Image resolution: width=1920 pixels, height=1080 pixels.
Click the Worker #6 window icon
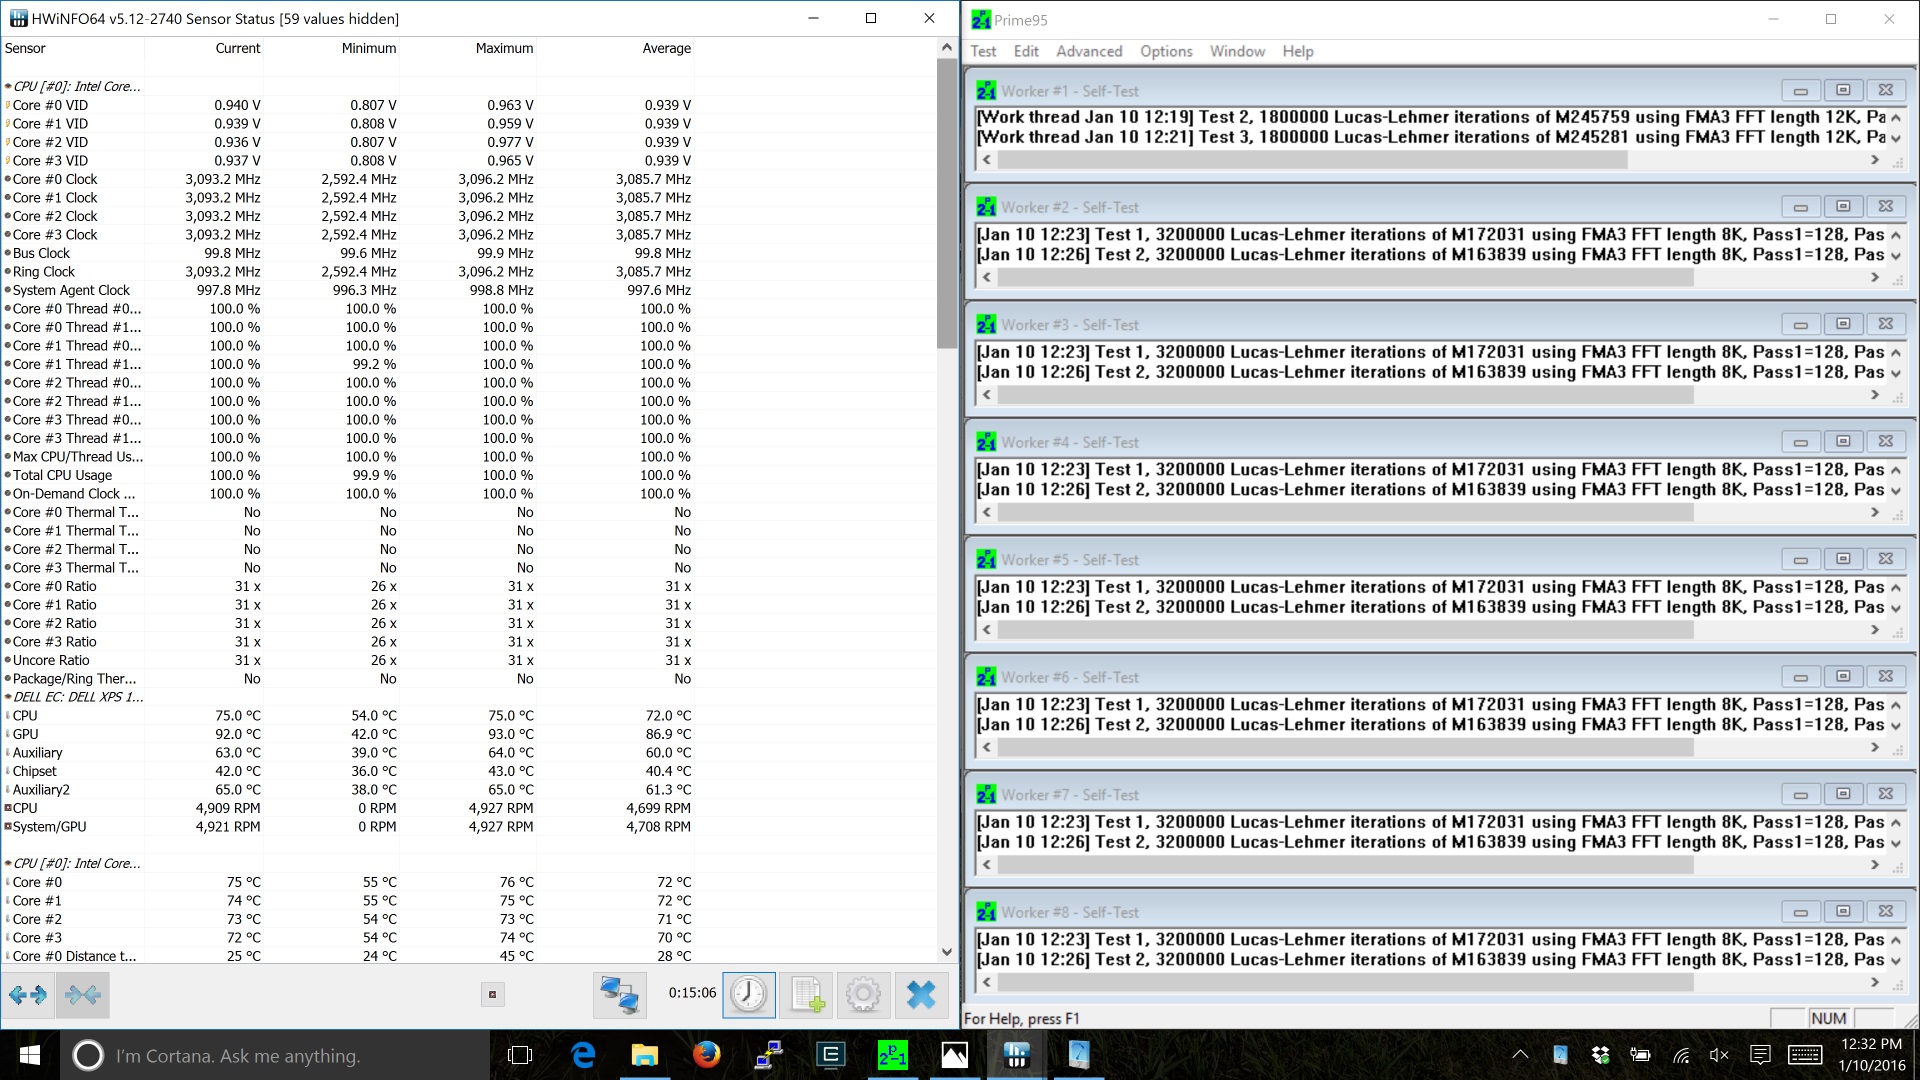pos(986,677)
